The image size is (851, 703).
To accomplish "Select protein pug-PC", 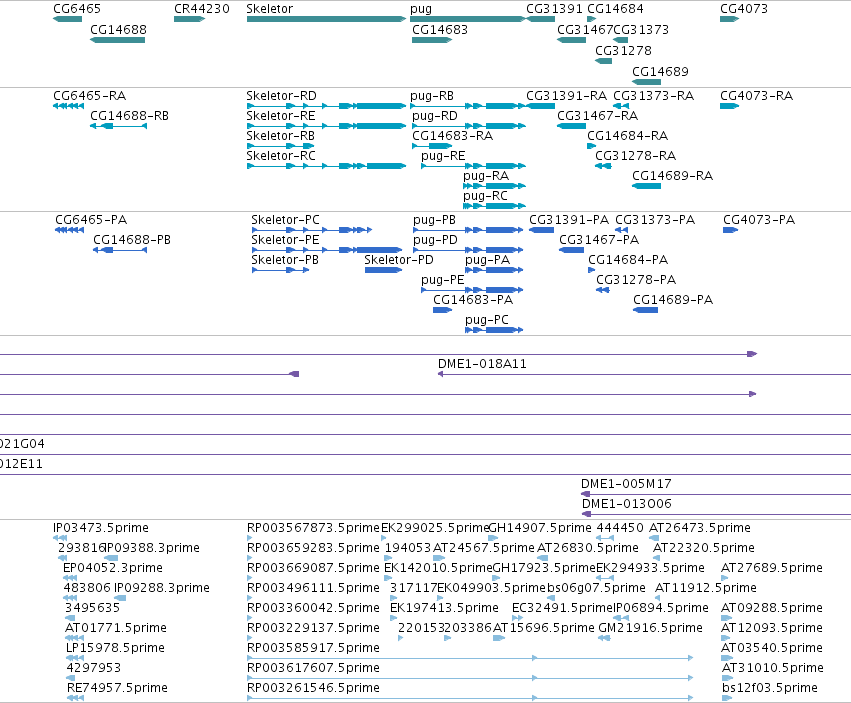I will pyautogui.click(x=494, y=331).
